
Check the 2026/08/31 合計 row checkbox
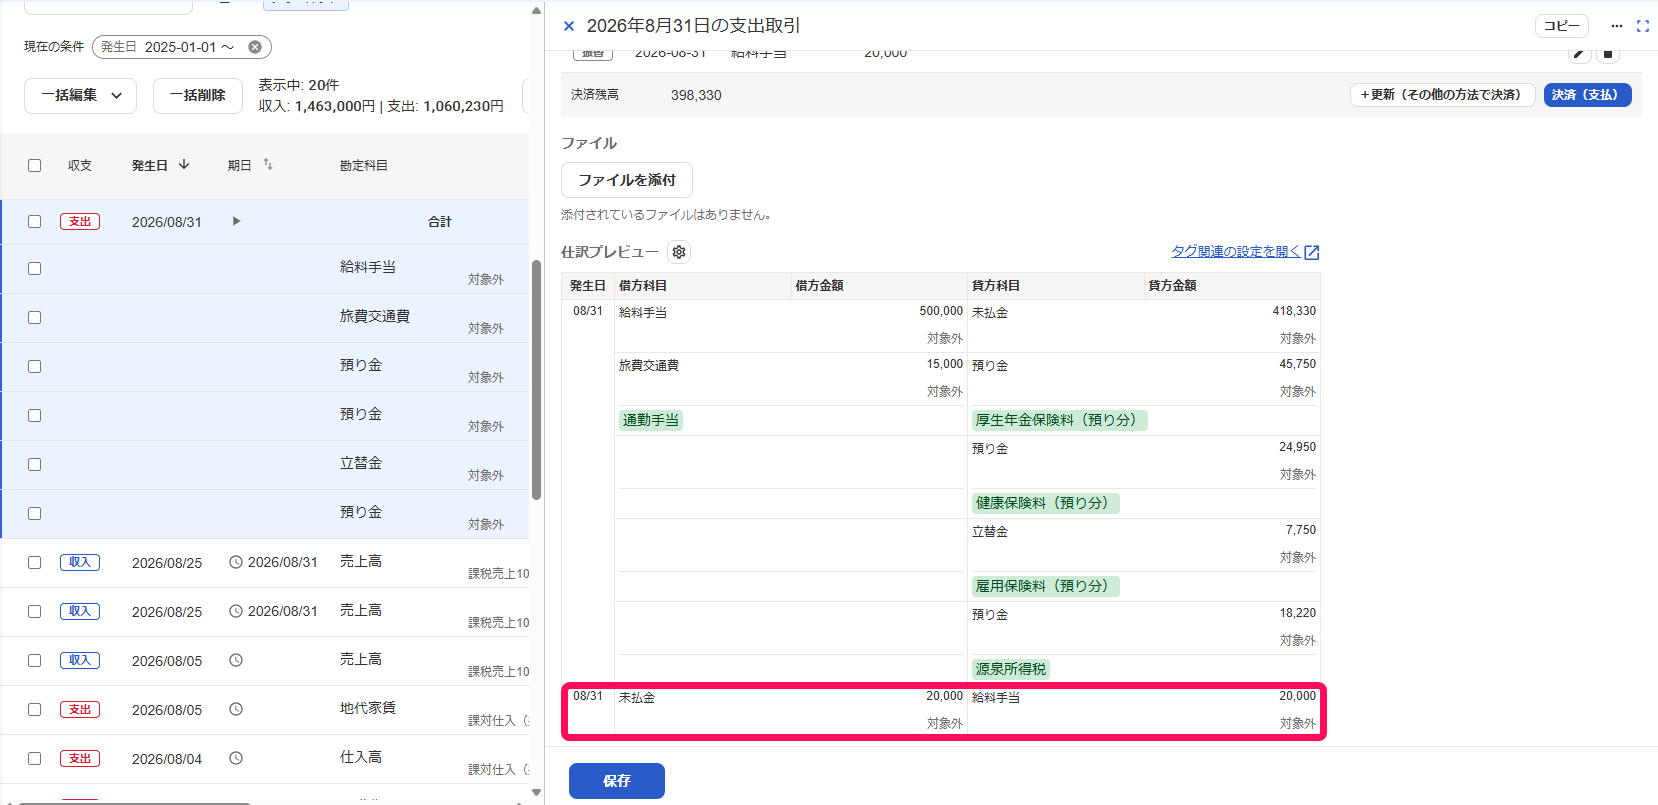pos(35,222)
